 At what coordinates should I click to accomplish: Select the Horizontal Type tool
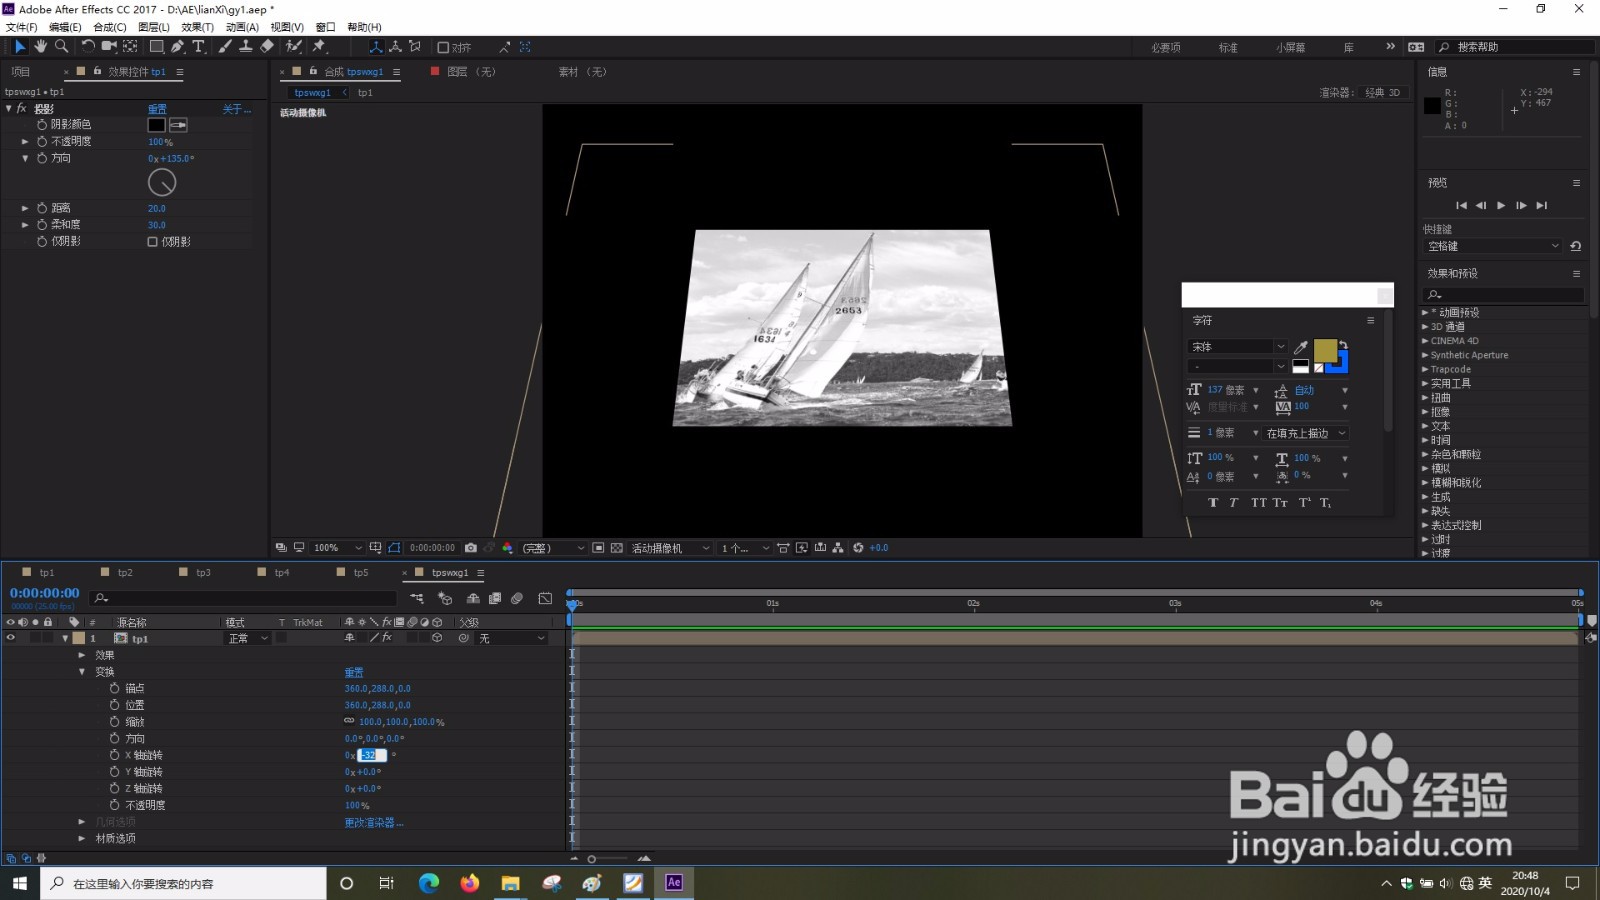tap(198, 47)
